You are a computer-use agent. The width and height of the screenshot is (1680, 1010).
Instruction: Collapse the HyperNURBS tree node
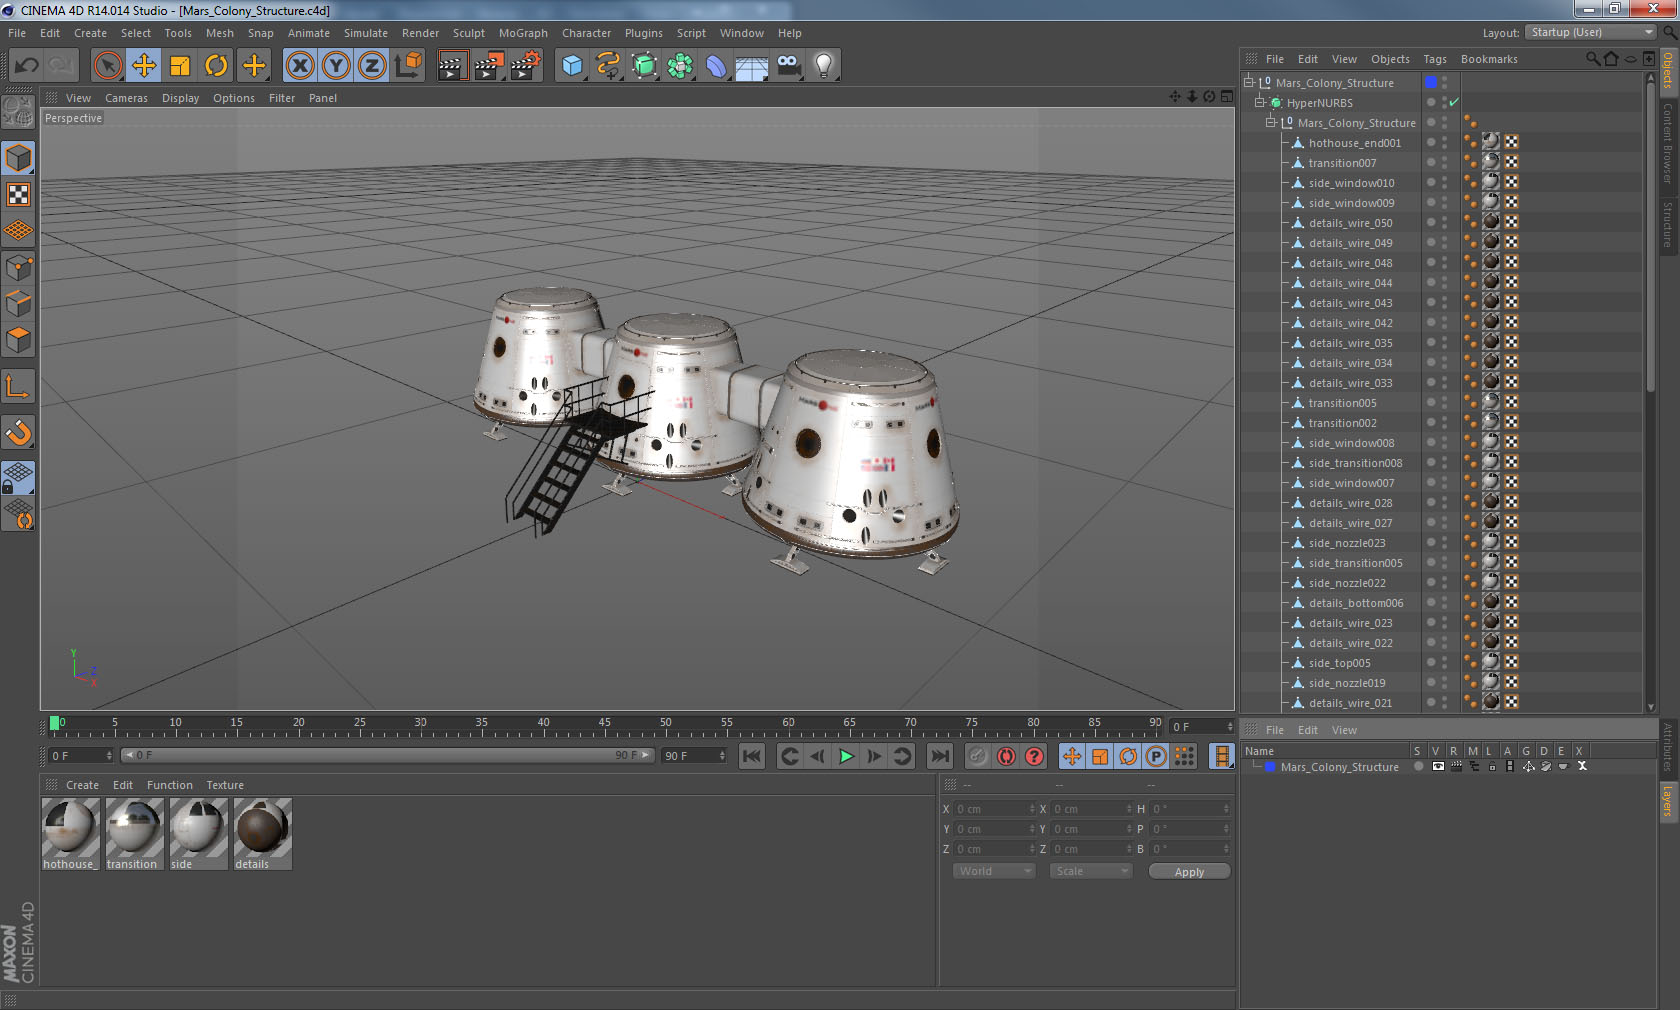(1260, 102)
